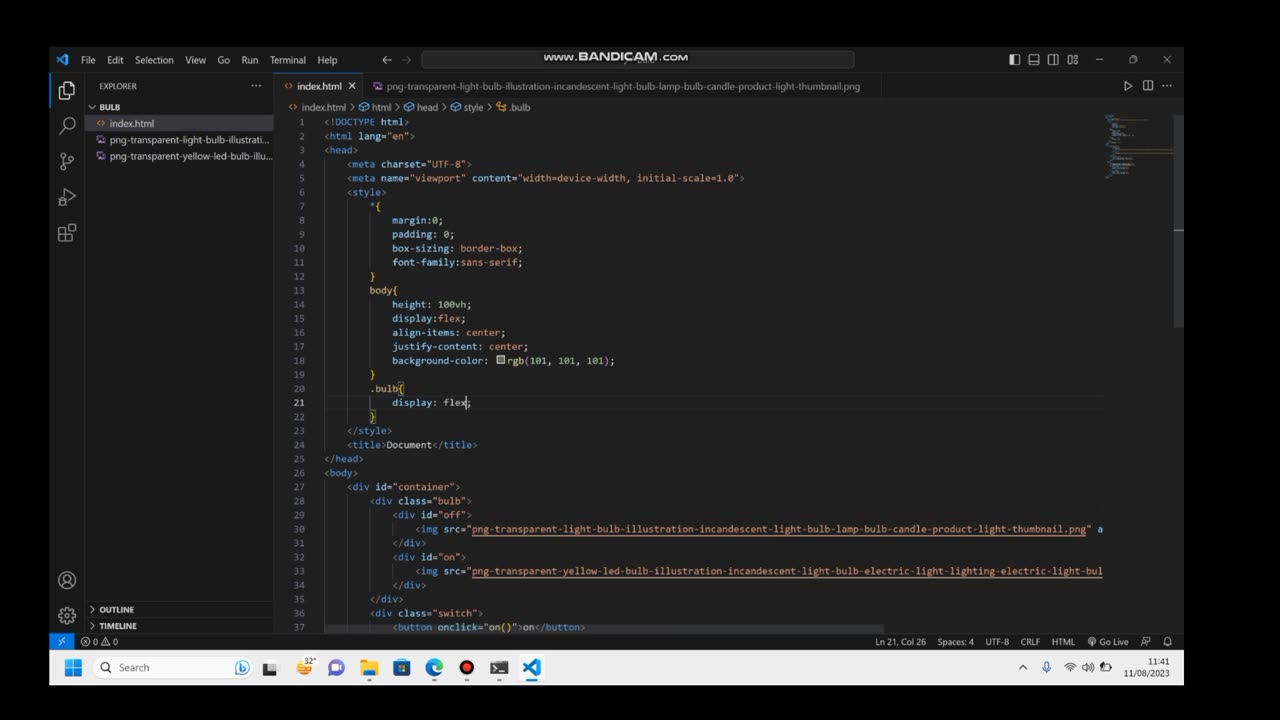This screenshot has width=1280, height=720.
Task: Open the Search view in activity bar
Action: pyautogui.click(x=67, y=126)
